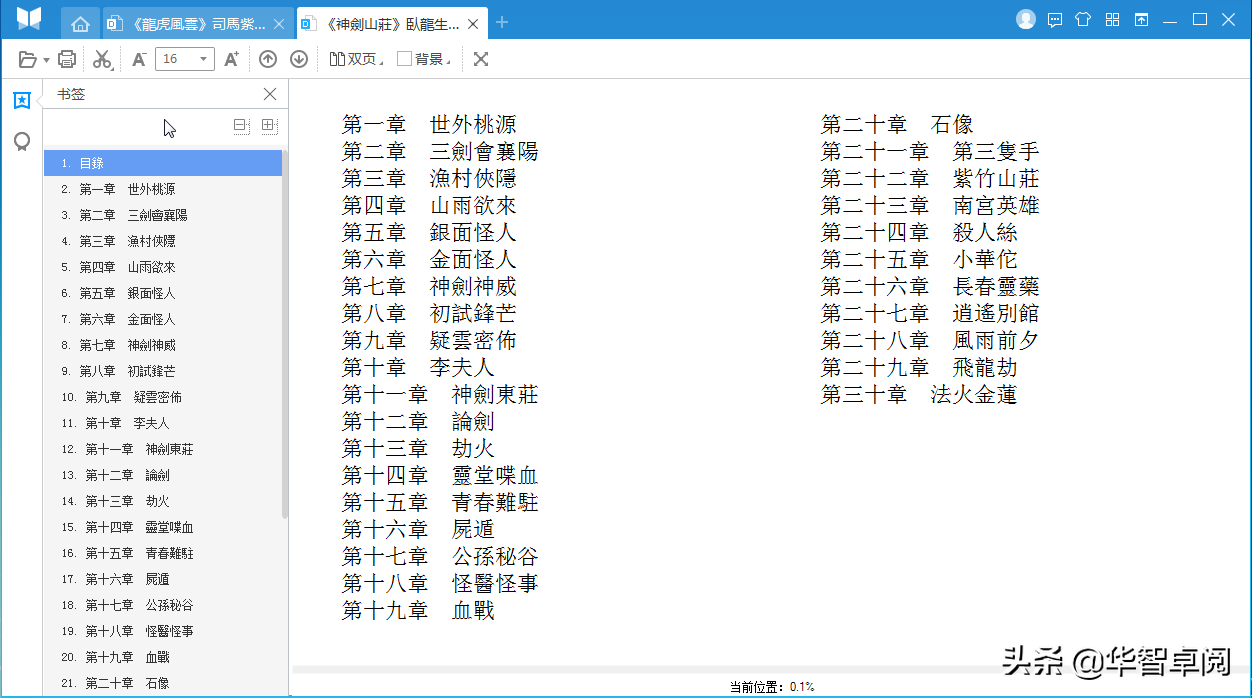This screenshot has height=698, width=1252.
Task: Click the 书签 panel title
Action: point(71,94)
